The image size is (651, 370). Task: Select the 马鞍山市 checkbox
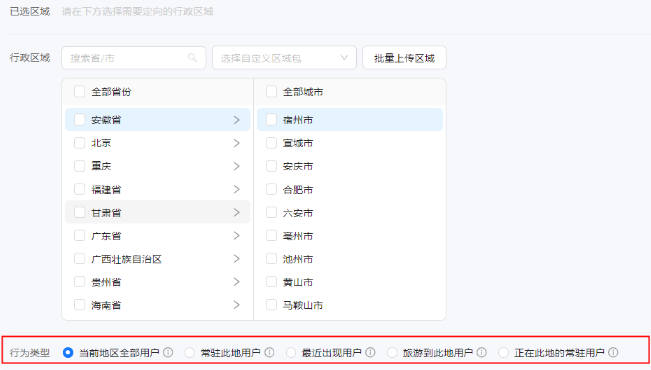point(271,305)
